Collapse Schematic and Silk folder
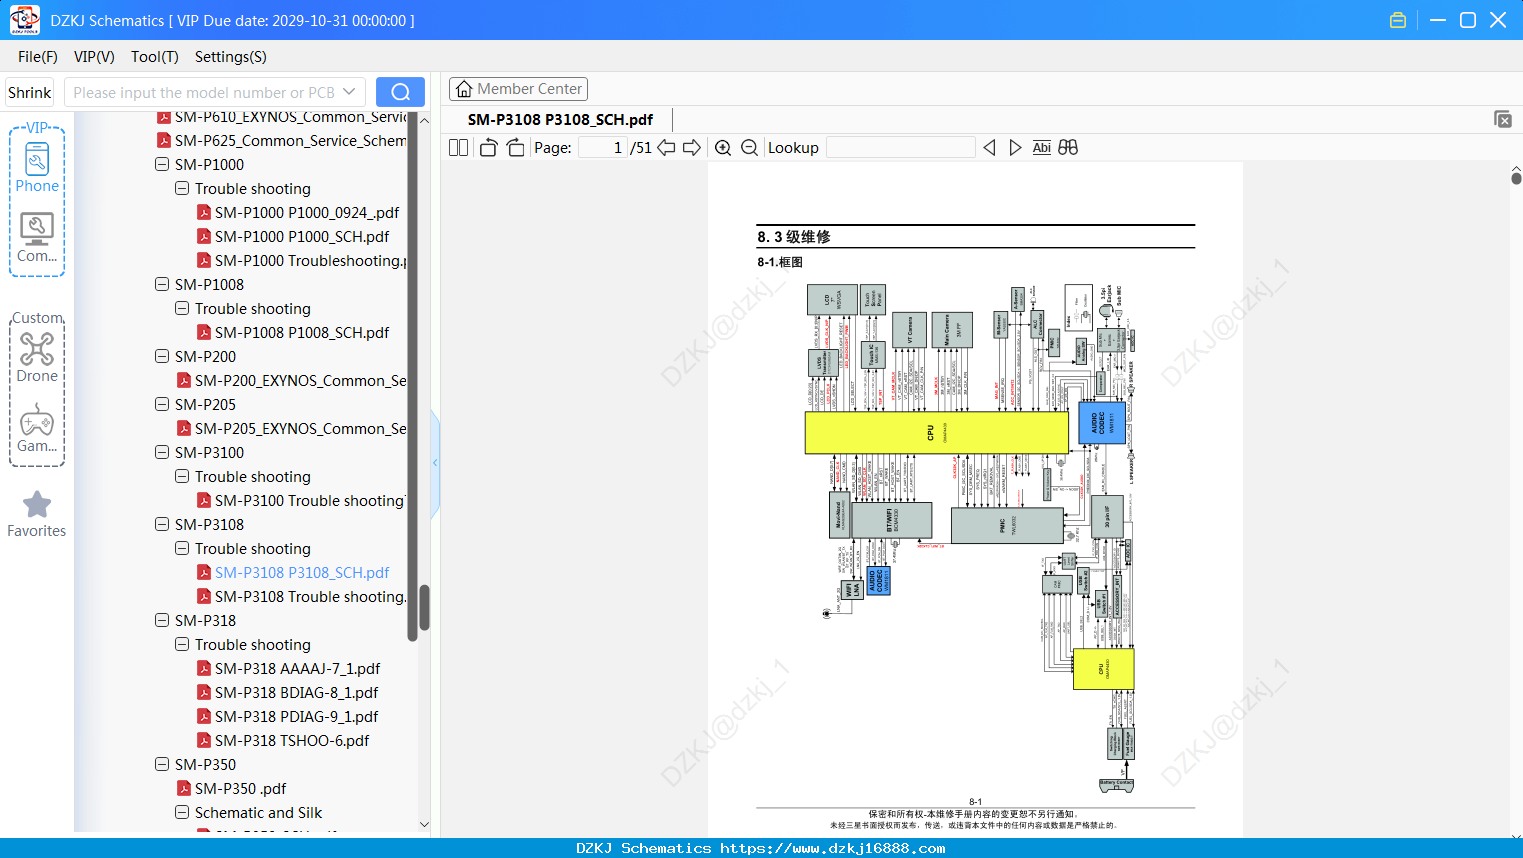1523x858 pixels. [x=182, y=812]
